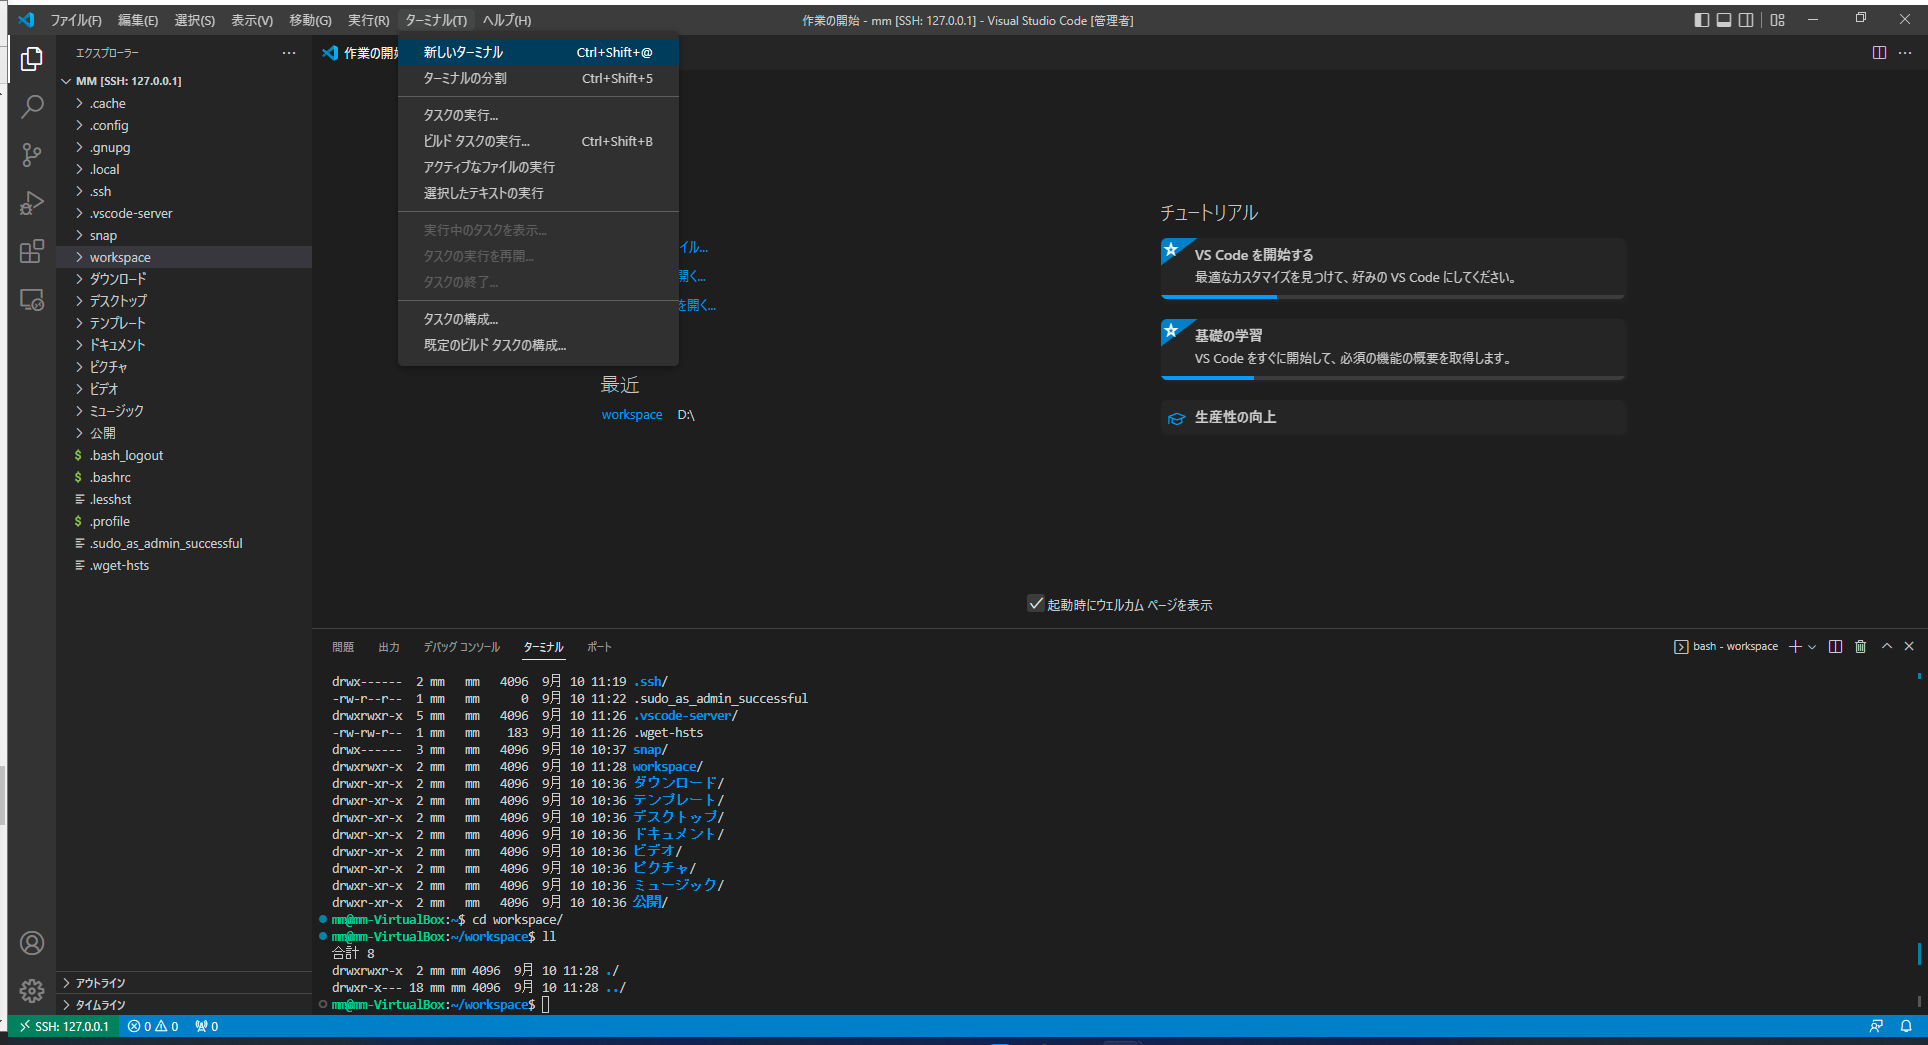Switch to the 出力 tab

[x=389, y=647]
